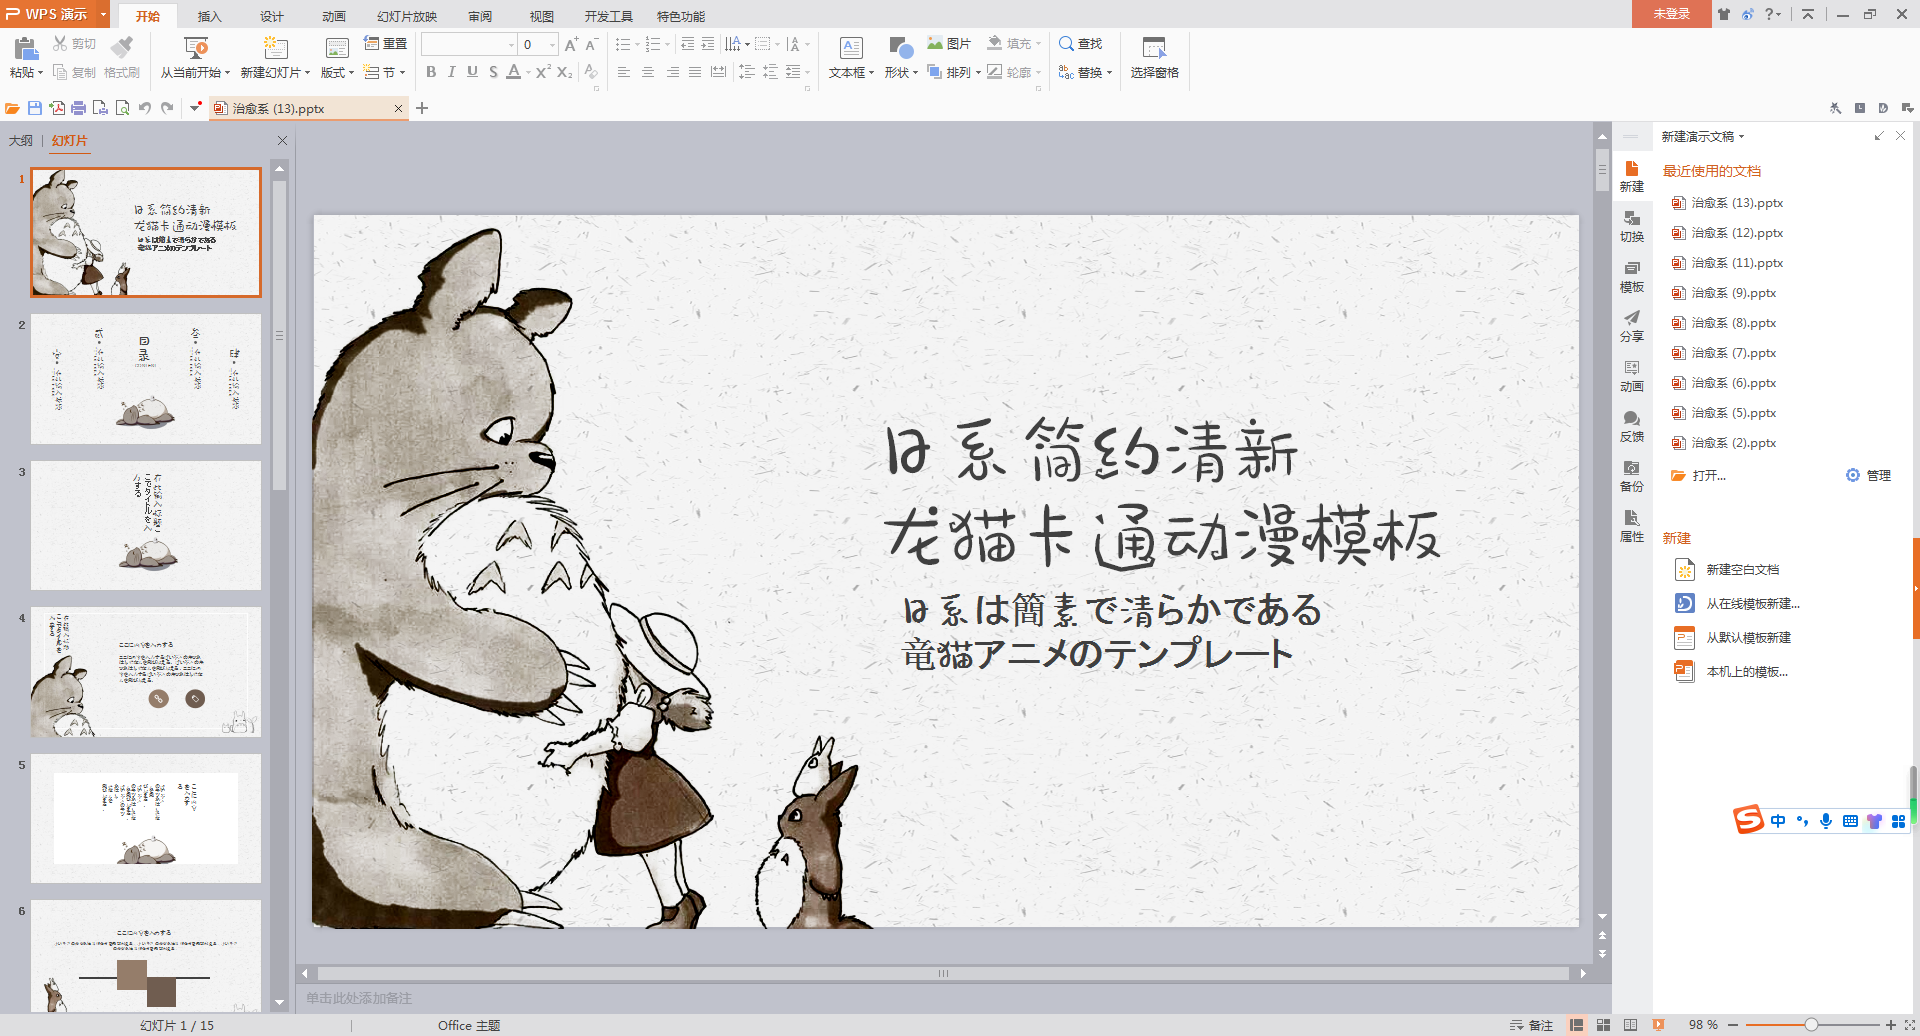This screenshot has width=1920, height=1036.
Task: Click the 未登录 login button
Action: point(1671,14)
